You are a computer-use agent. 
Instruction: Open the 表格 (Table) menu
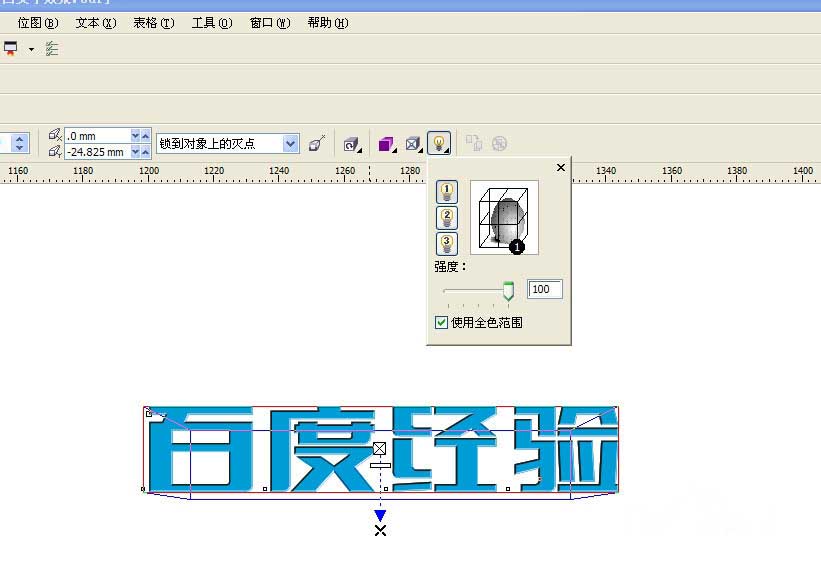[154, 23]
